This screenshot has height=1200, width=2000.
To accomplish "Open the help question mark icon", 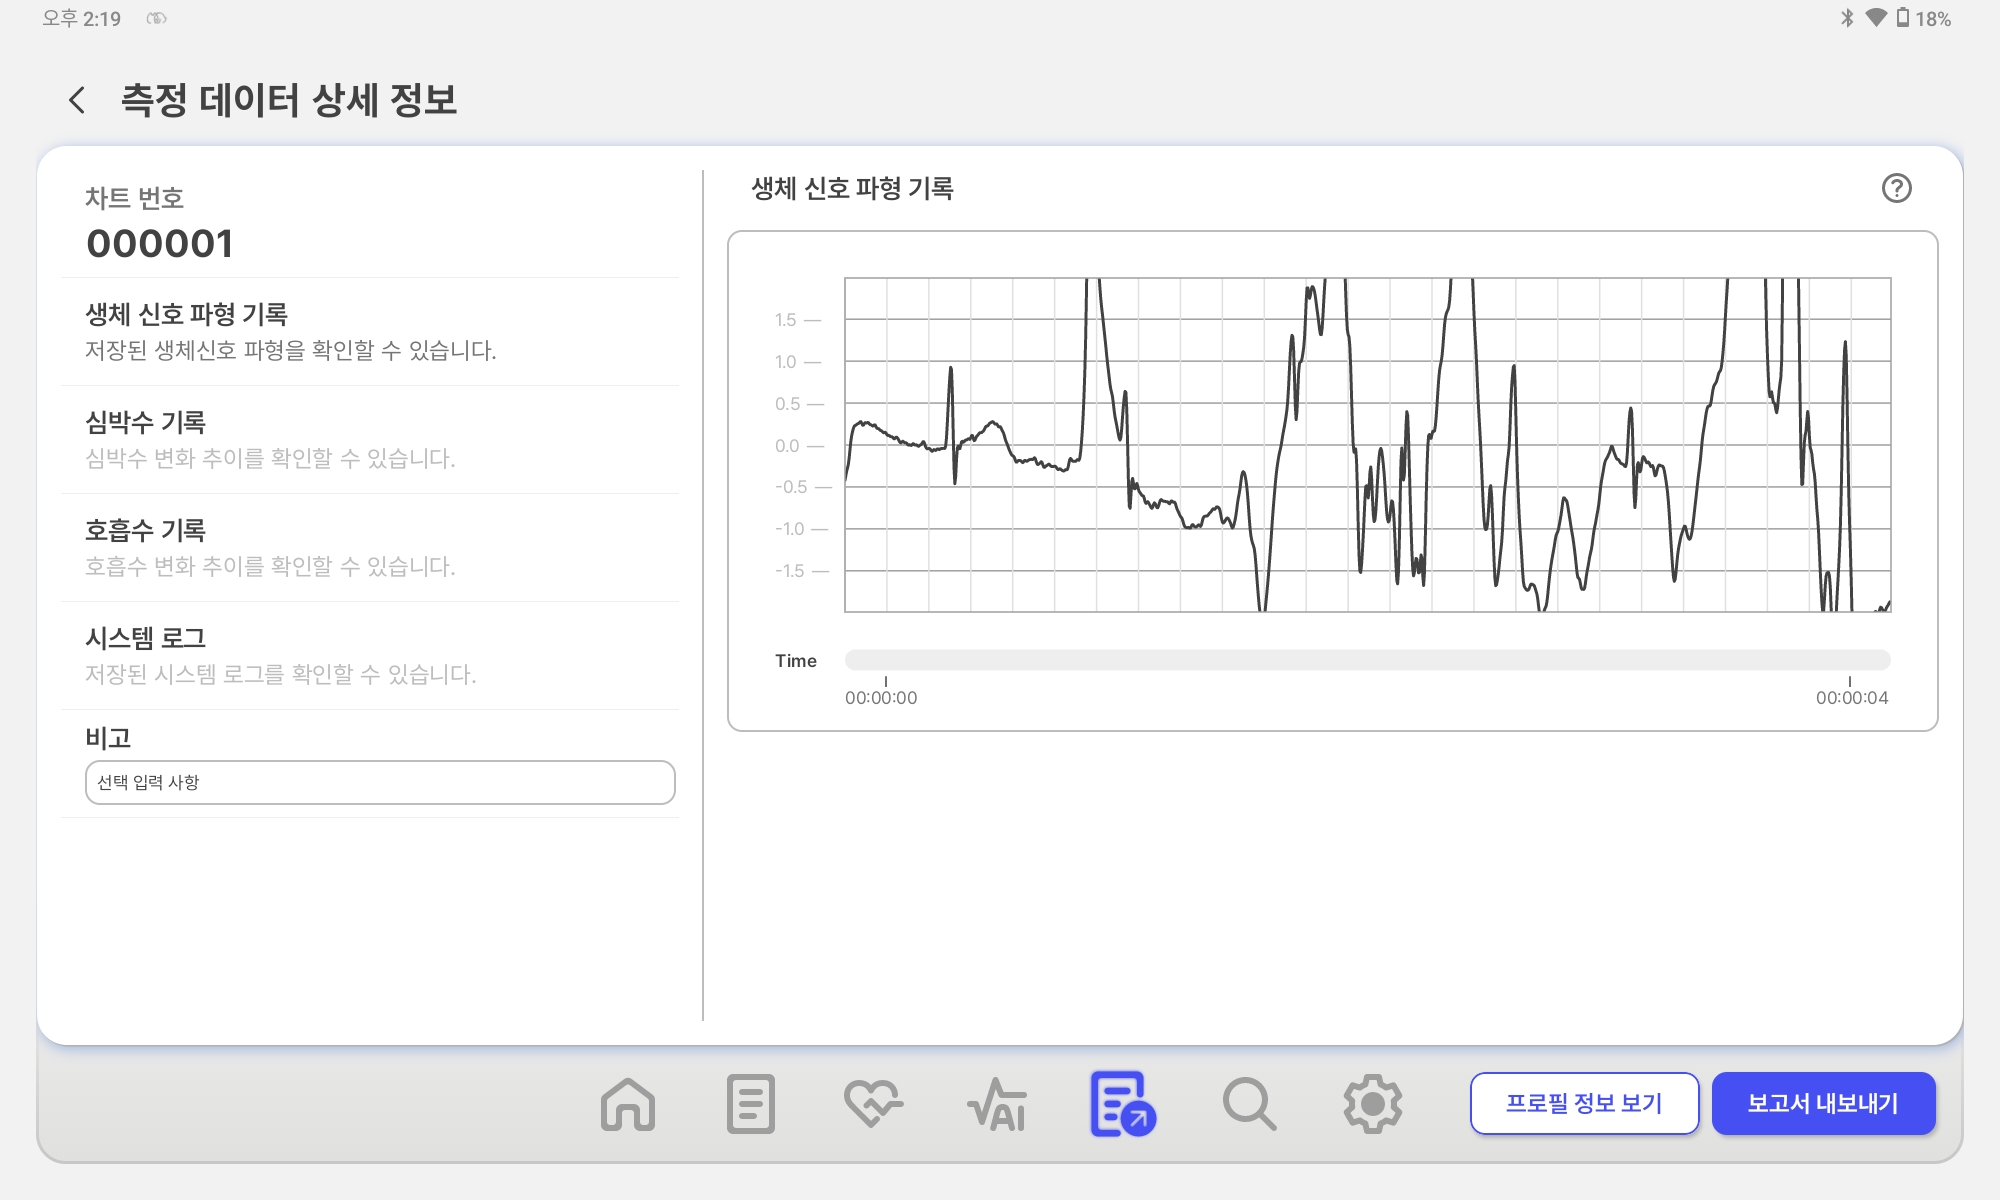I will (x=1896, y=188).
